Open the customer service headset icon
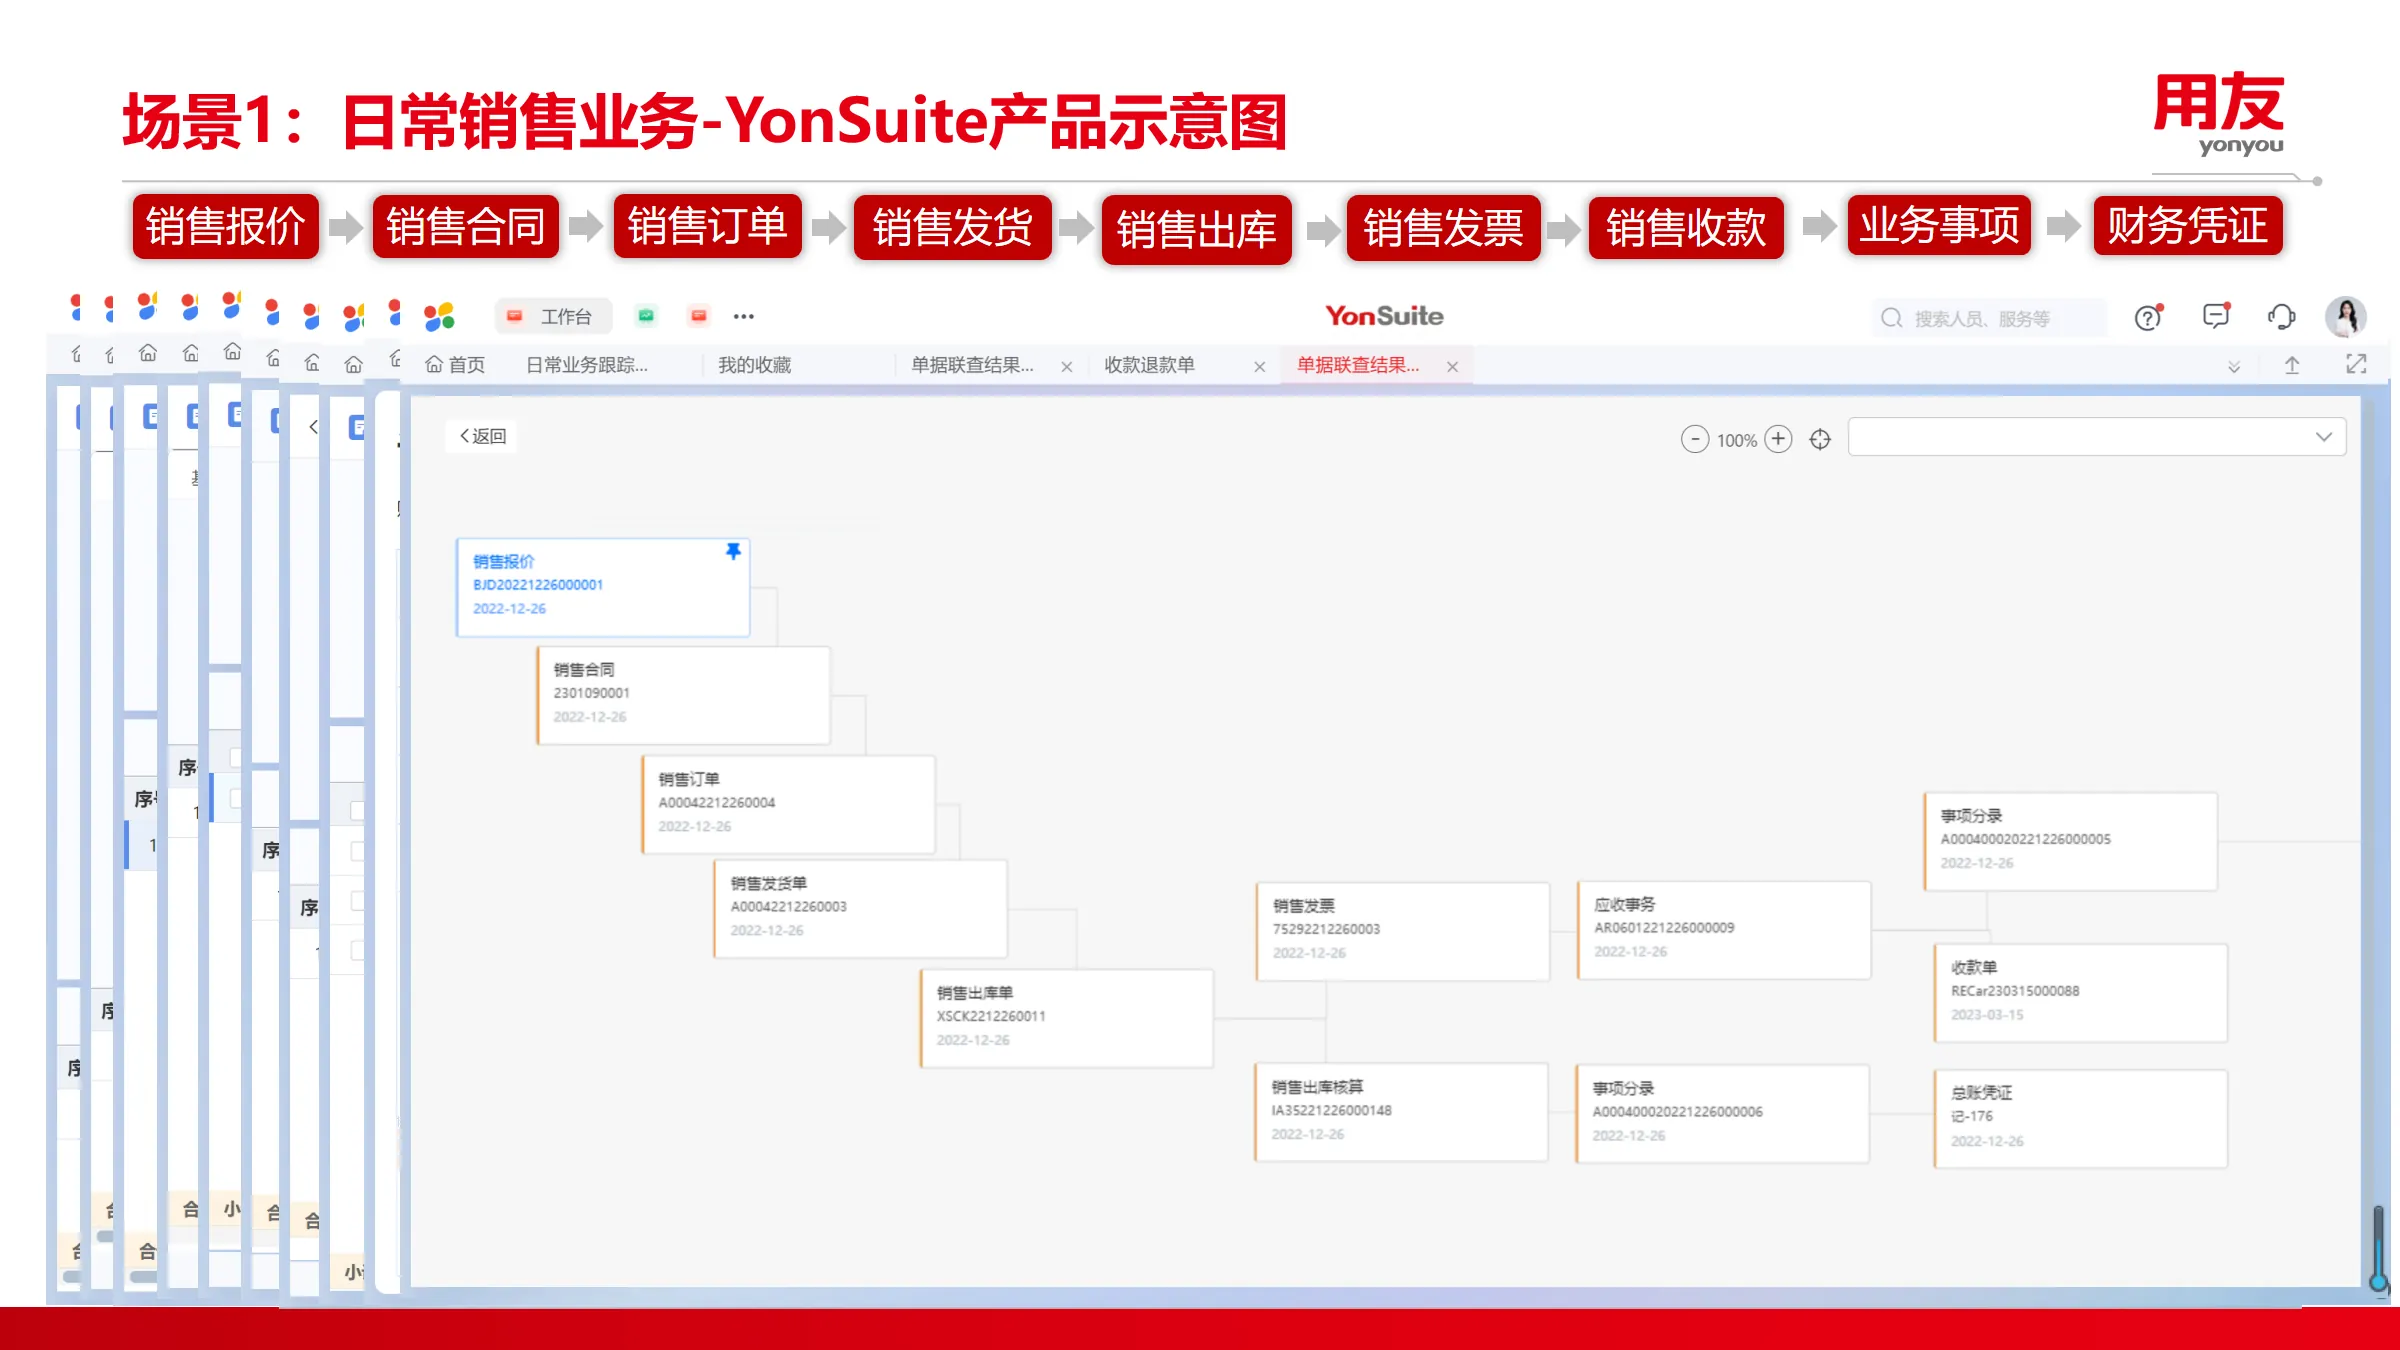Screen dimensions: 2400x1350 tap(2281, 317)
